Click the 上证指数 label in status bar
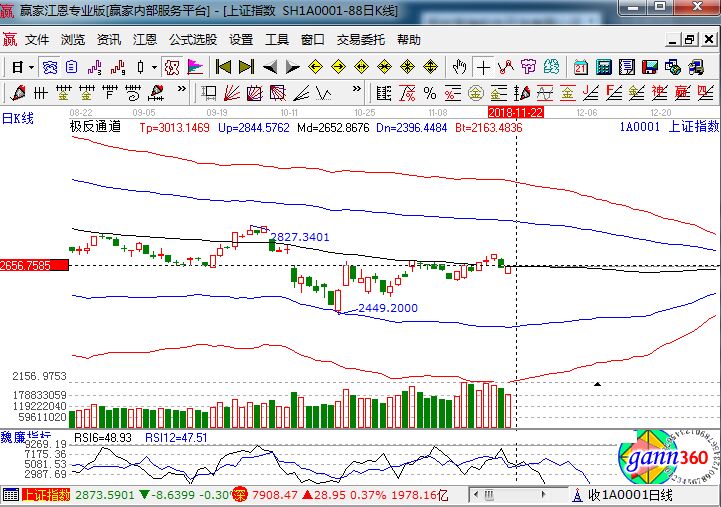This screenshot has height=507, width=721. (x=46, y=495)
